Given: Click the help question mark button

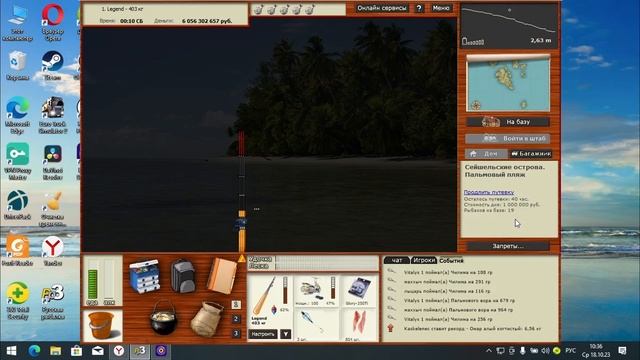Looking at the screenshot, I should pos(419,8).
